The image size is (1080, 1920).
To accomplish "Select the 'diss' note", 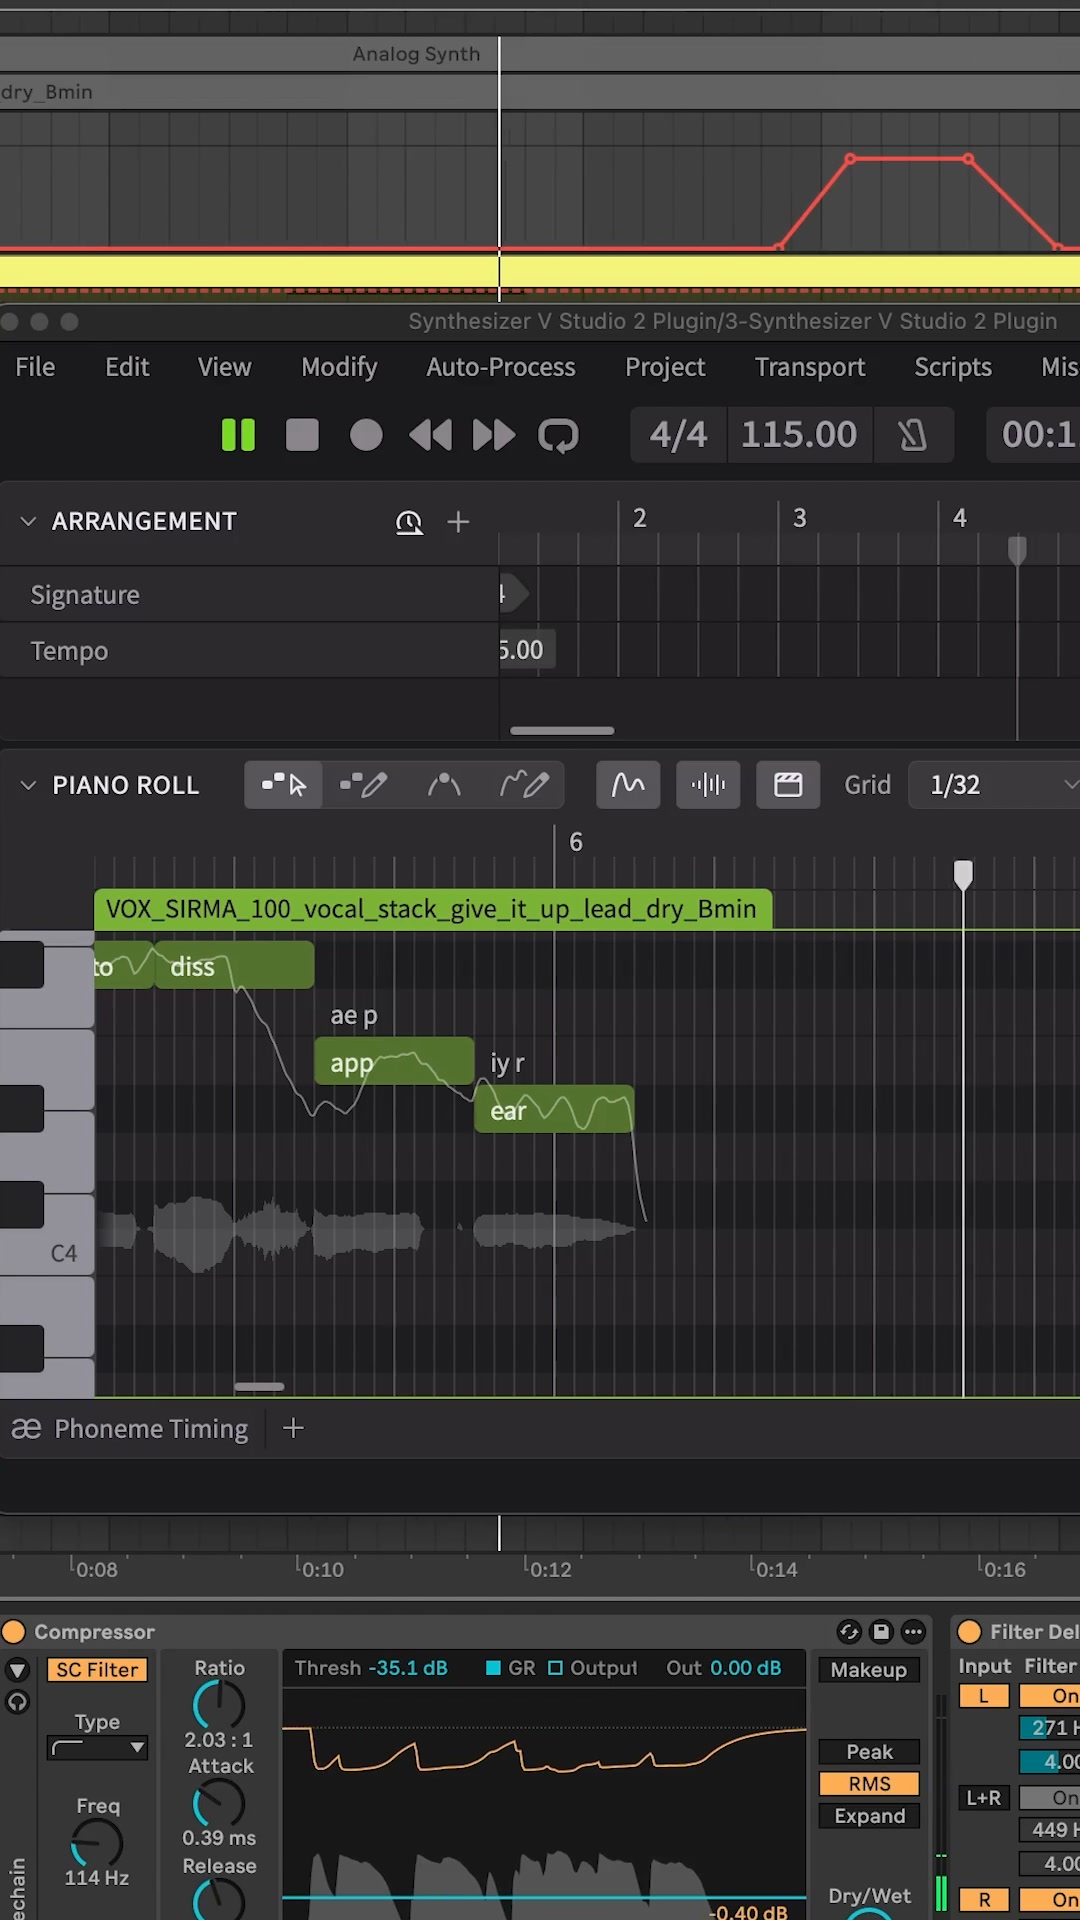I will pyautogui.click(x=234, y=966).
